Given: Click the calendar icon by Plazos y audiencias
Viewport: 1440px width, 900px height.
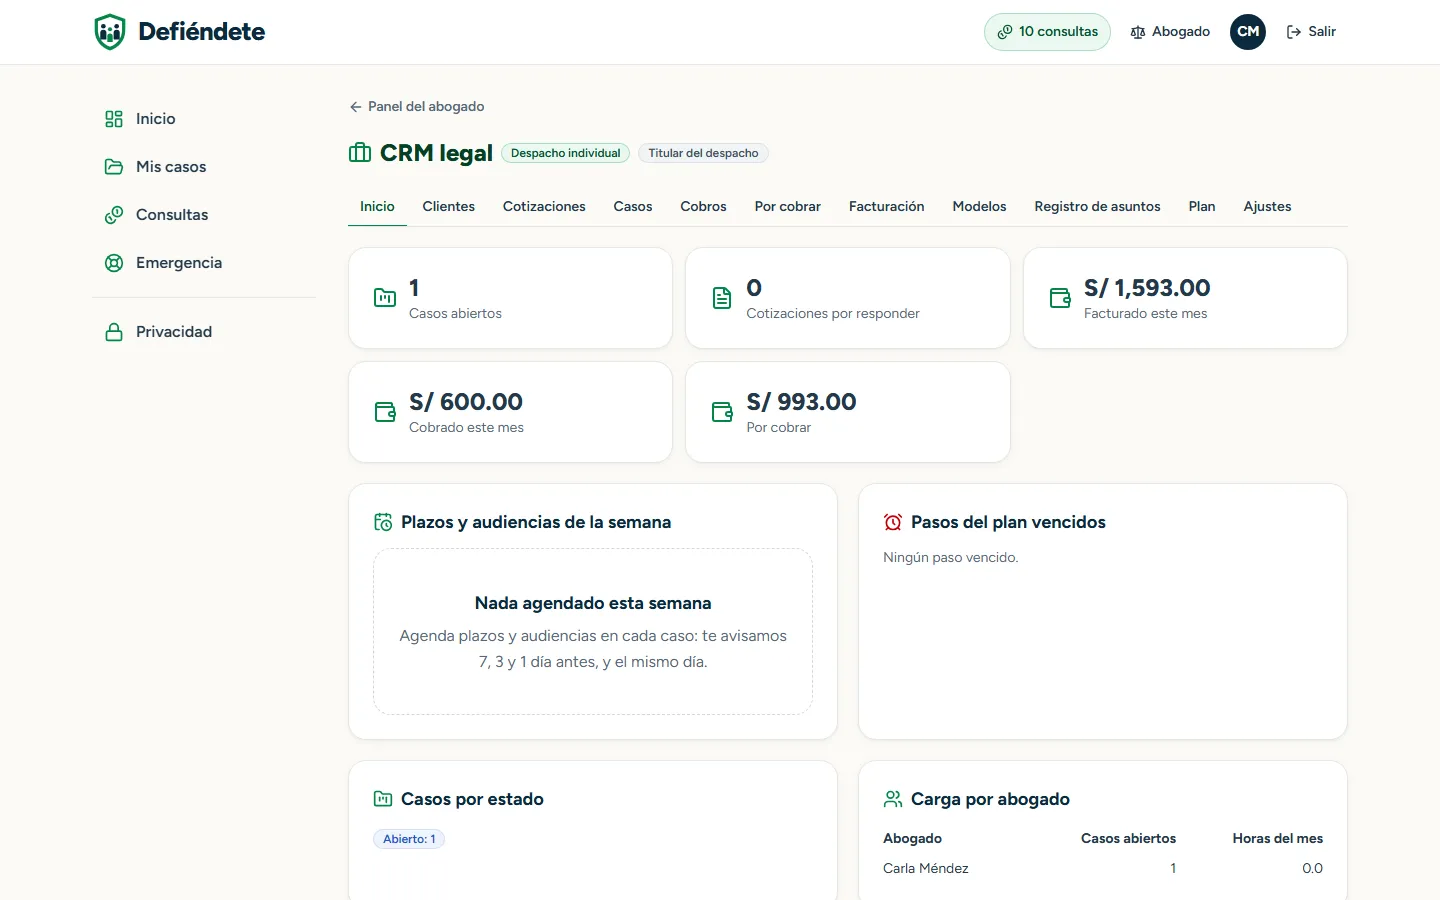Looking at the screenshot, I should (383, 522).
